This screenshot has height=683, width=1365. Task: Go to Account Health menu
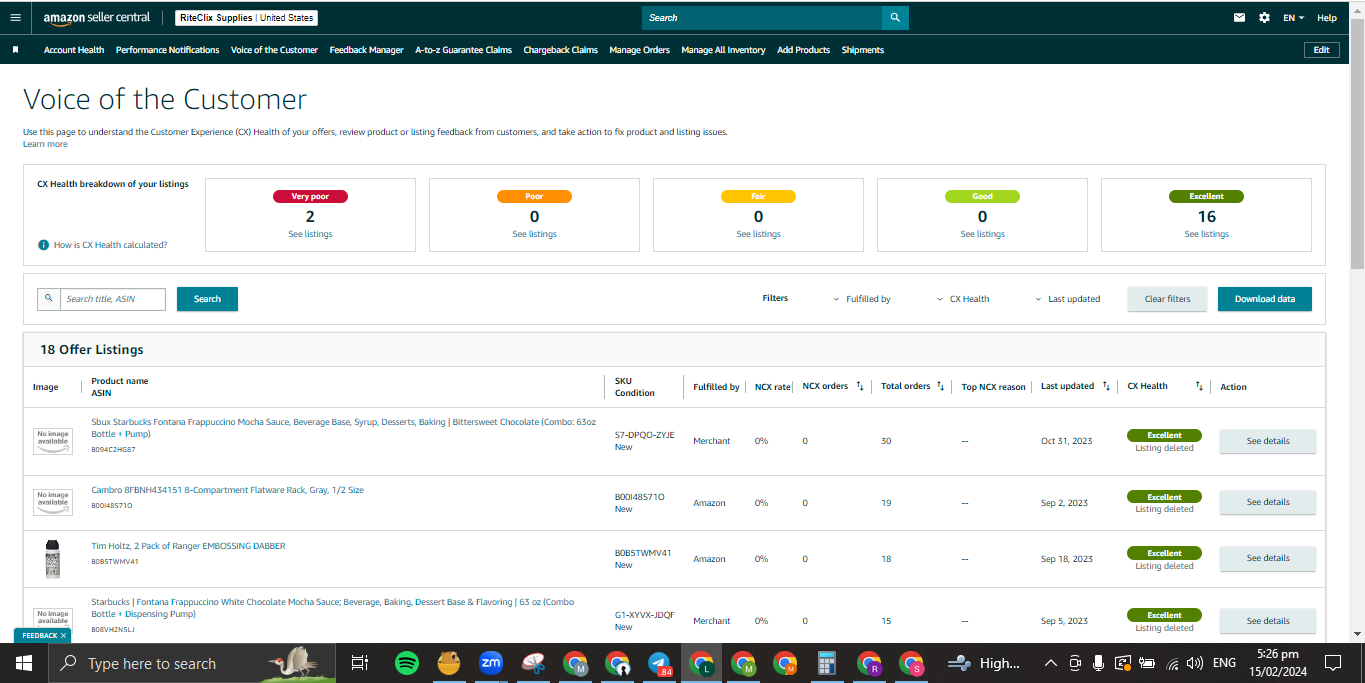click(74, 50)
